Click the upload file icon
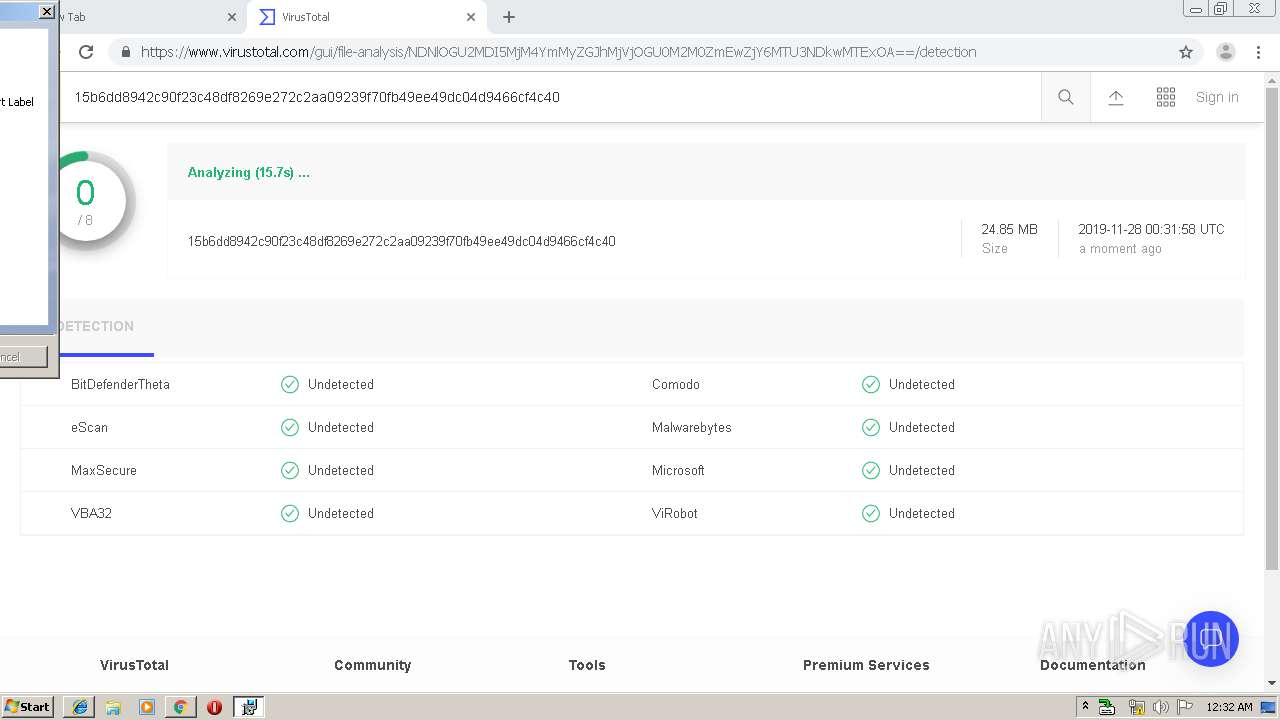1280x720 pixels. 1116,97
